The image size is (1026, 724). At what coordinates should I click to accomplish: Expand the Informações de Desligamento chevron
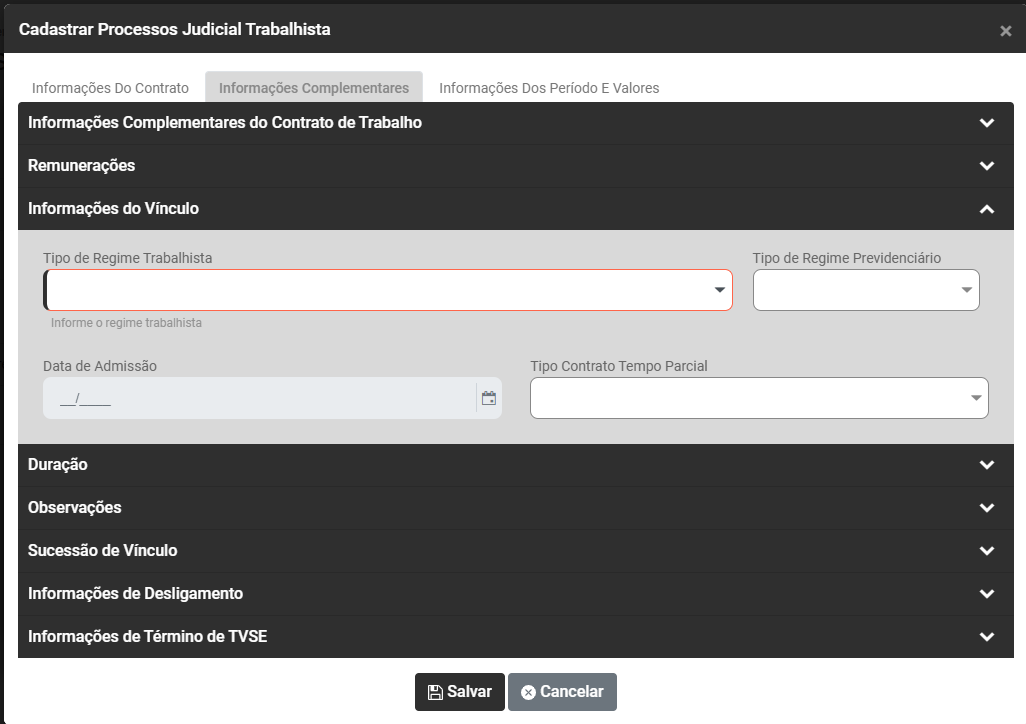(987, 594)
